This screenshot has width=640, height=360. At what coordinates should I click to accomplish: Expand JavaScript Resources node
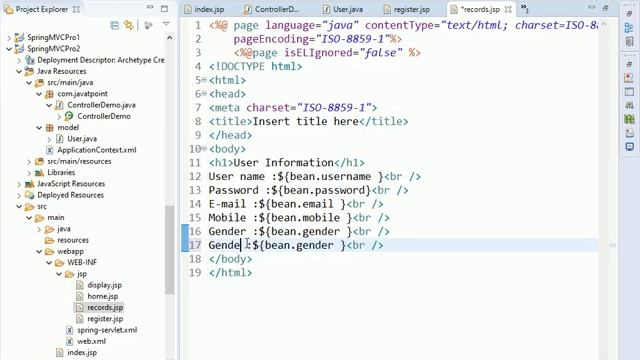pyautogui.click(x=19, y=184)
